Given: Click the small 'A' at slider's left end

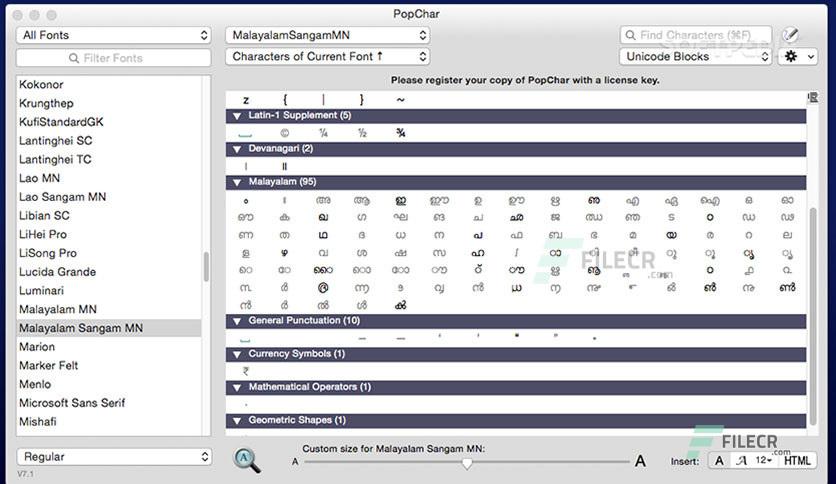Looking at the screenshot, I should point(295,463).
